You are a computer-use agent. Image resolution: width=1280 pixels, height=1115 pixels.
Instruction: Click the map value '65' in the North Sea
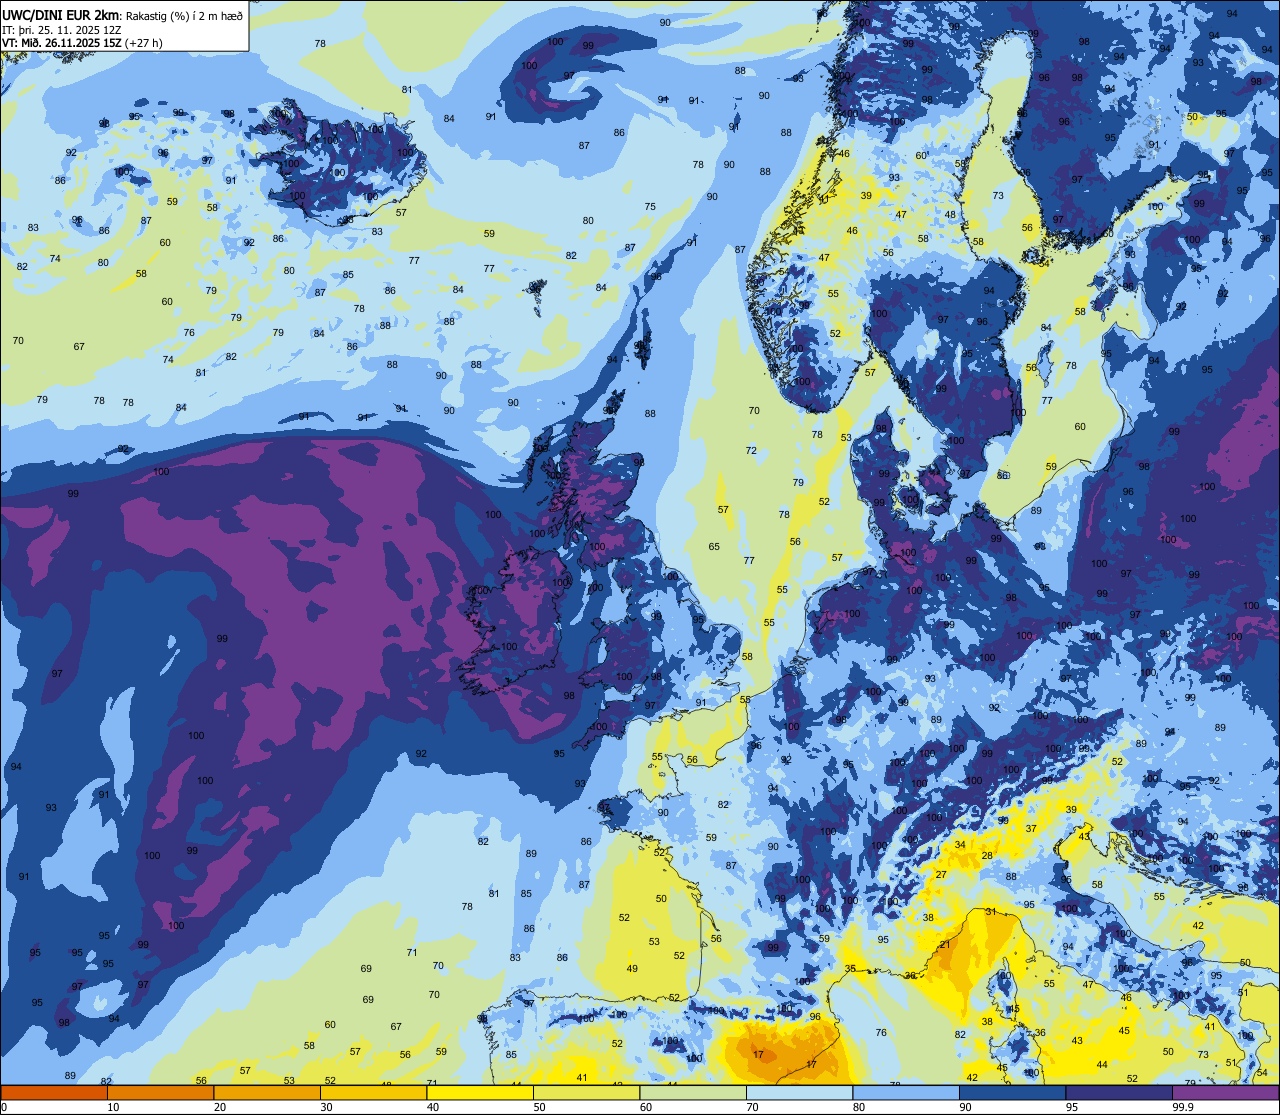(x=714, y=546)
